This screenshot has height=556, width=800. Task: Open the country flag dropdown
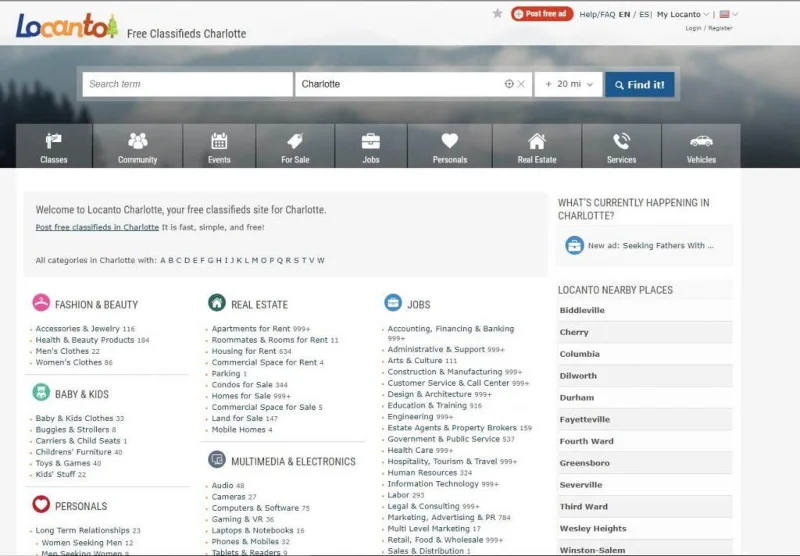coord(729,14)
